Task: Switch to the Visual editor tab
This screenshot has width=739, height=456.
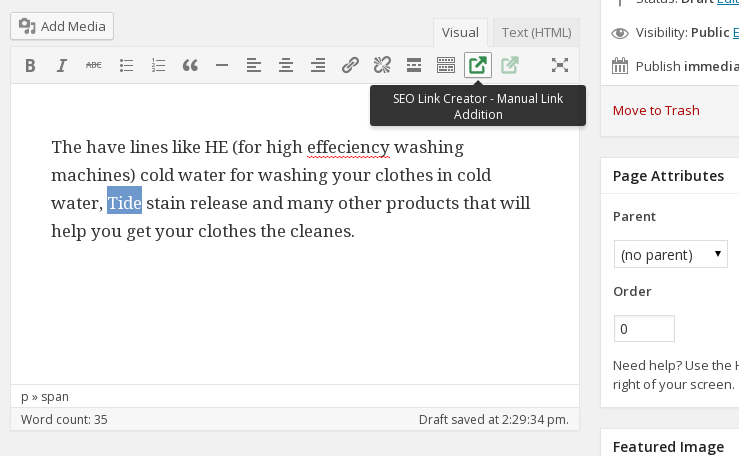Action: 460,33
